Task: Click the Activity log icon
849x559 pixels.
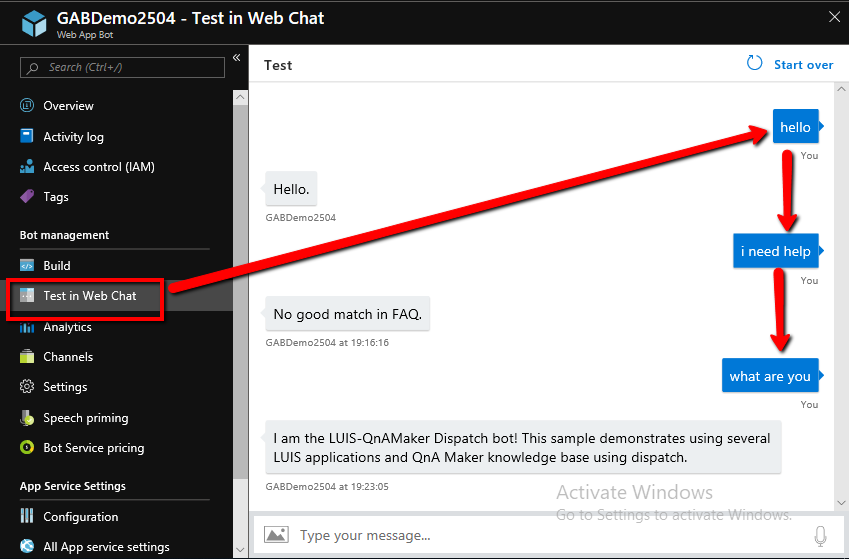Action: (x=27, y=136)
